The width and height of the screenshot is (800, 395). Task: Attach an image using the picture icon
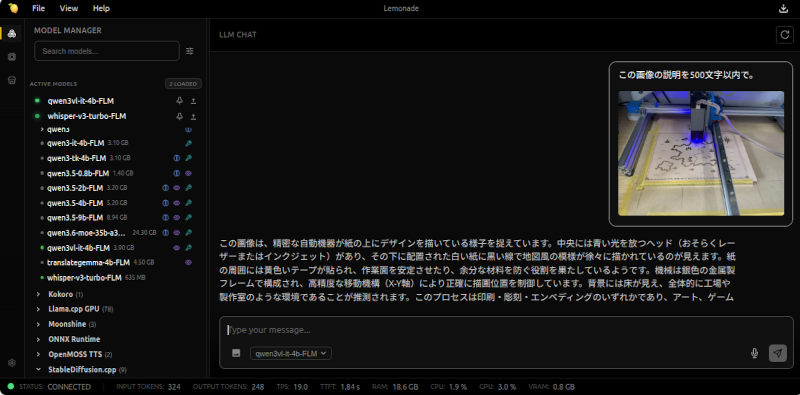(x=236, y=353)
